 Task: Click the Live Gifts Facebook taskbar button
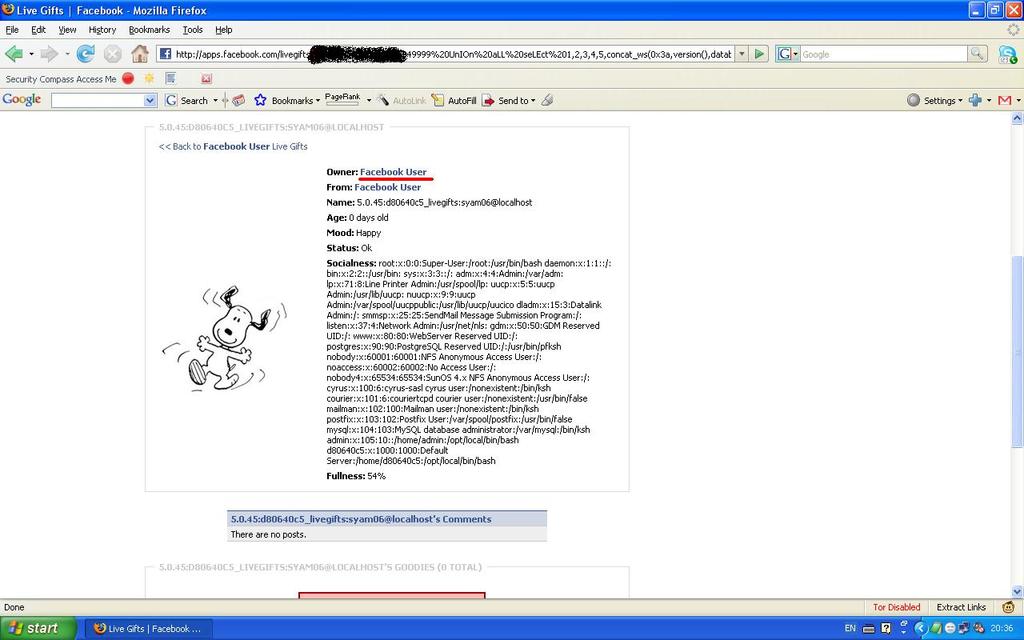pyautogui.click(x=150, y=629)
